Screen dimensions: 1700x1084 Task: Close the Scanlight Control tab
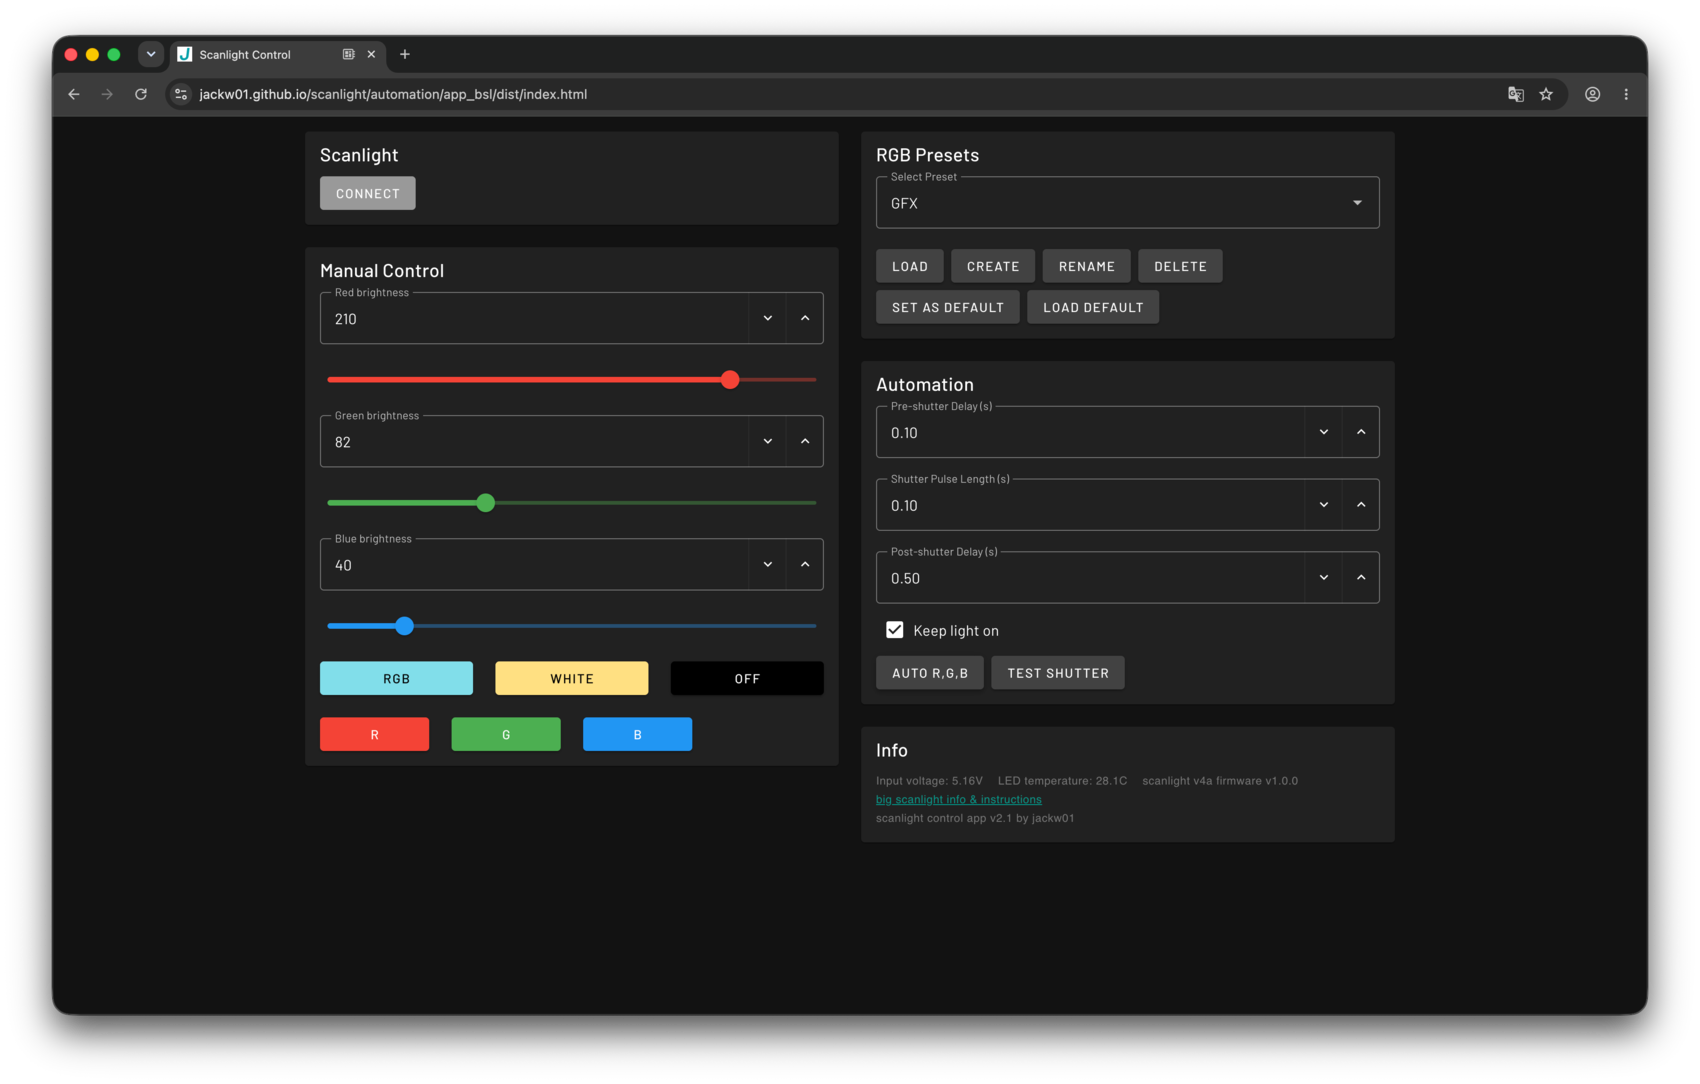click(371, 54)
